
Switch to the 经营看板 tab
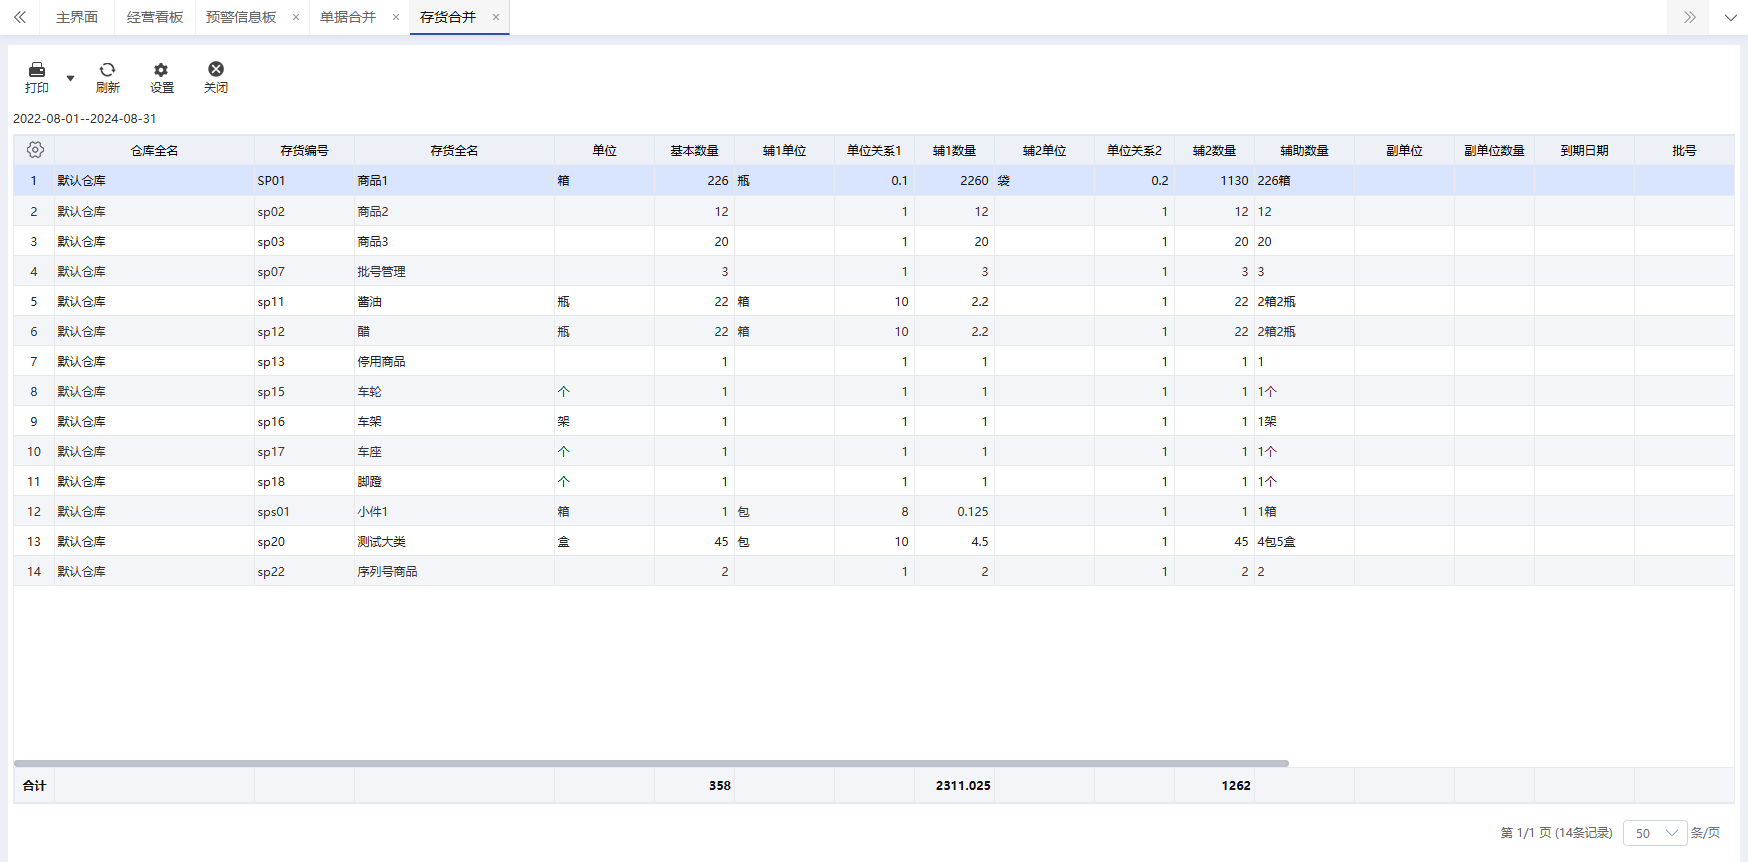(x=155, y=17)
